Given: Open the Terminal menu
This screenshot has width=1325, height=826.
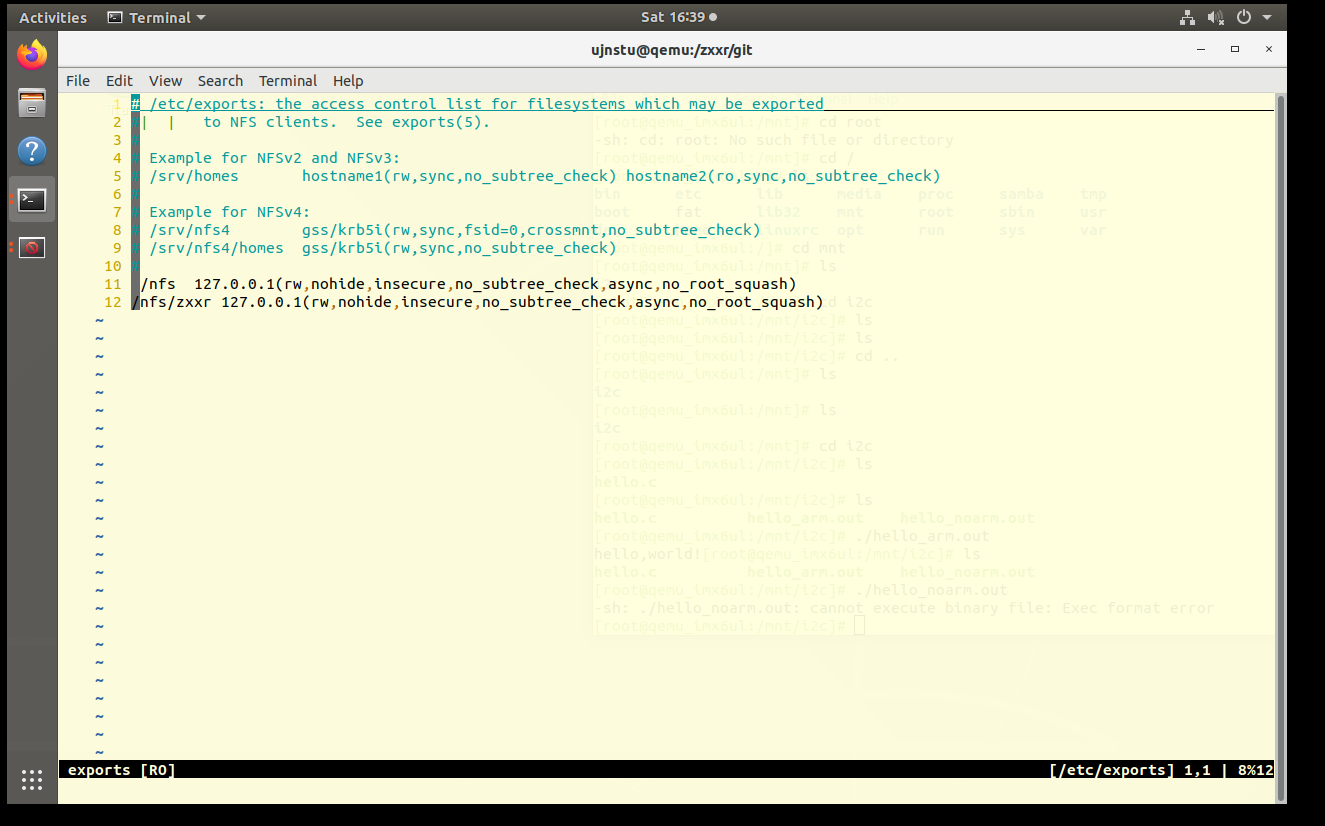Looking at the screenshot, I should click(x=288, y=81).
